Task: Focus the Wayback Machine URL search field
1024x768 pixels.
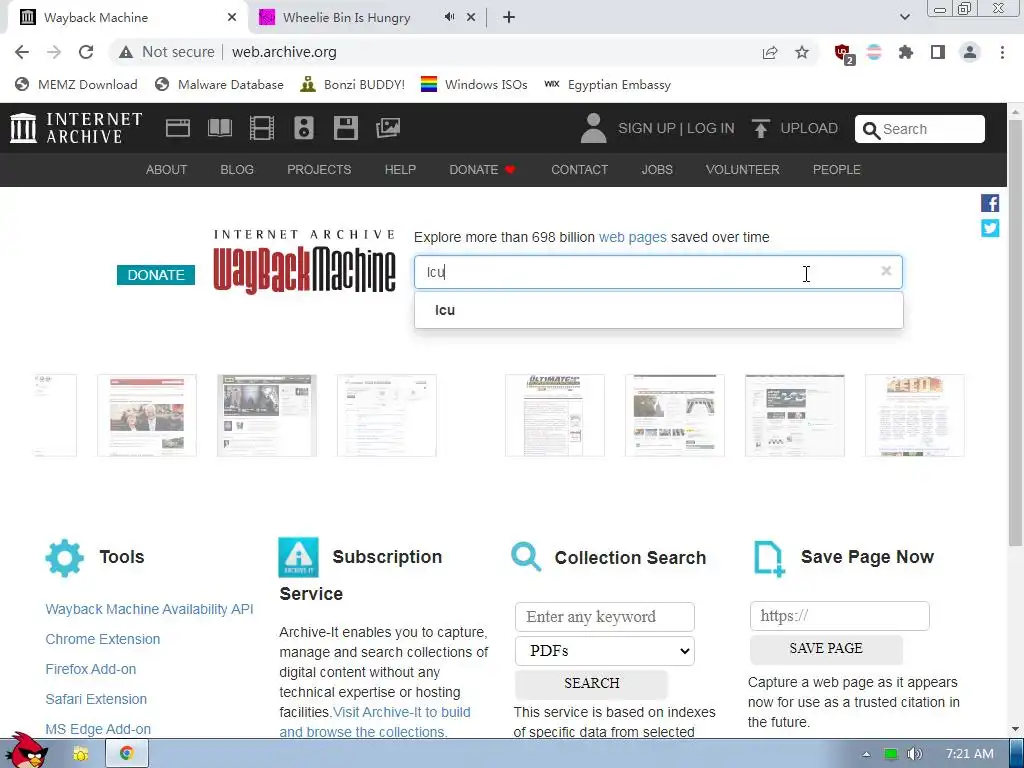Action: [x=658, y=272]
